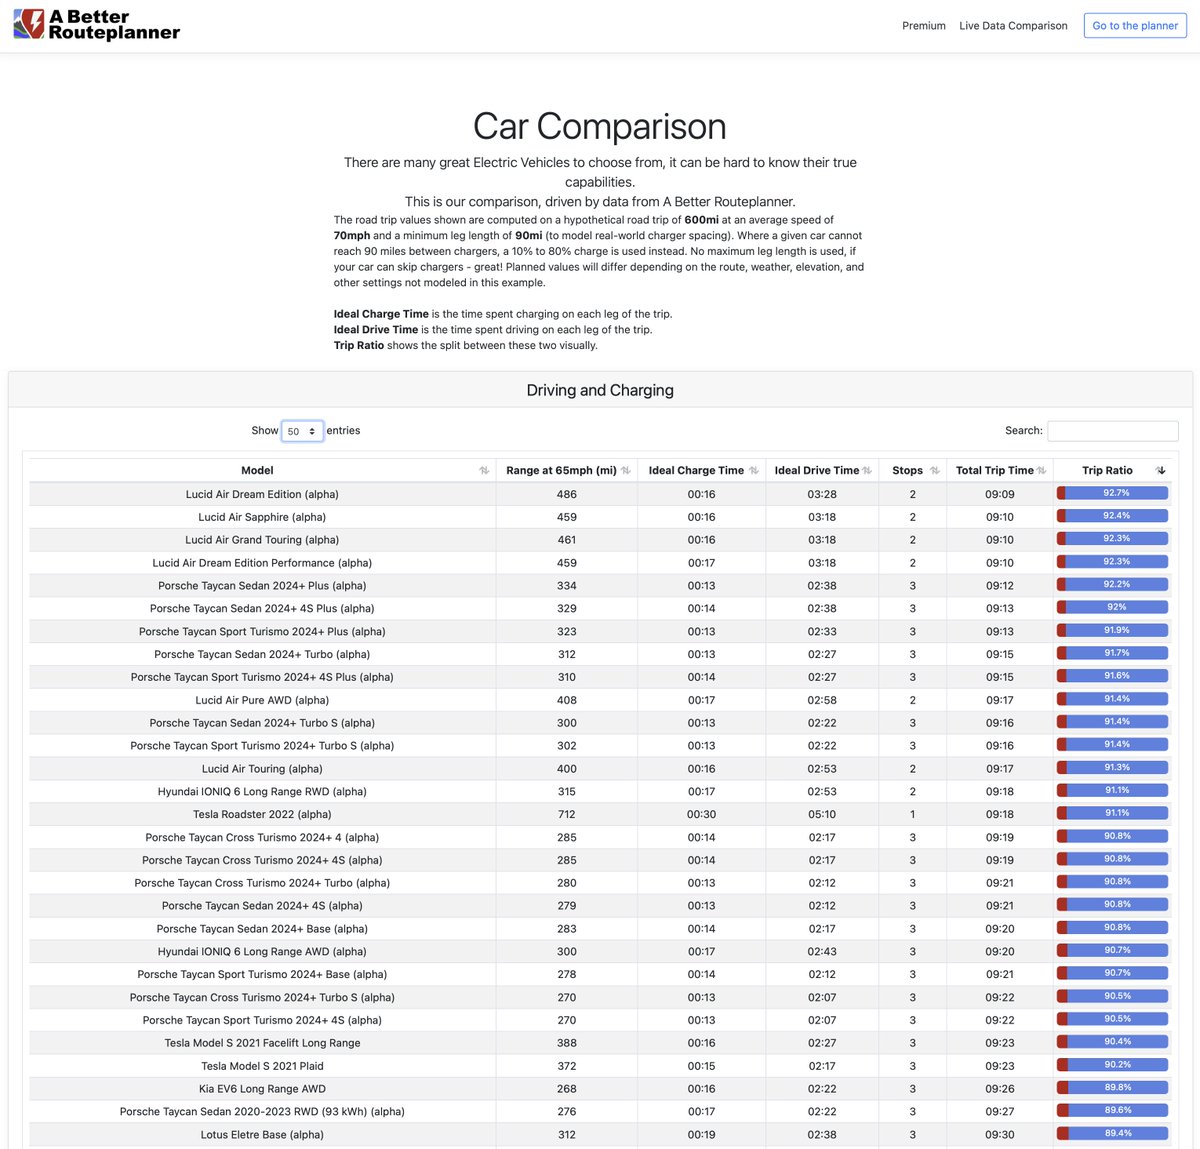
Task: Select Porsche Taycan Sedan 2024+ 4S Plus (alpha)
Action: tap(600, 609)
